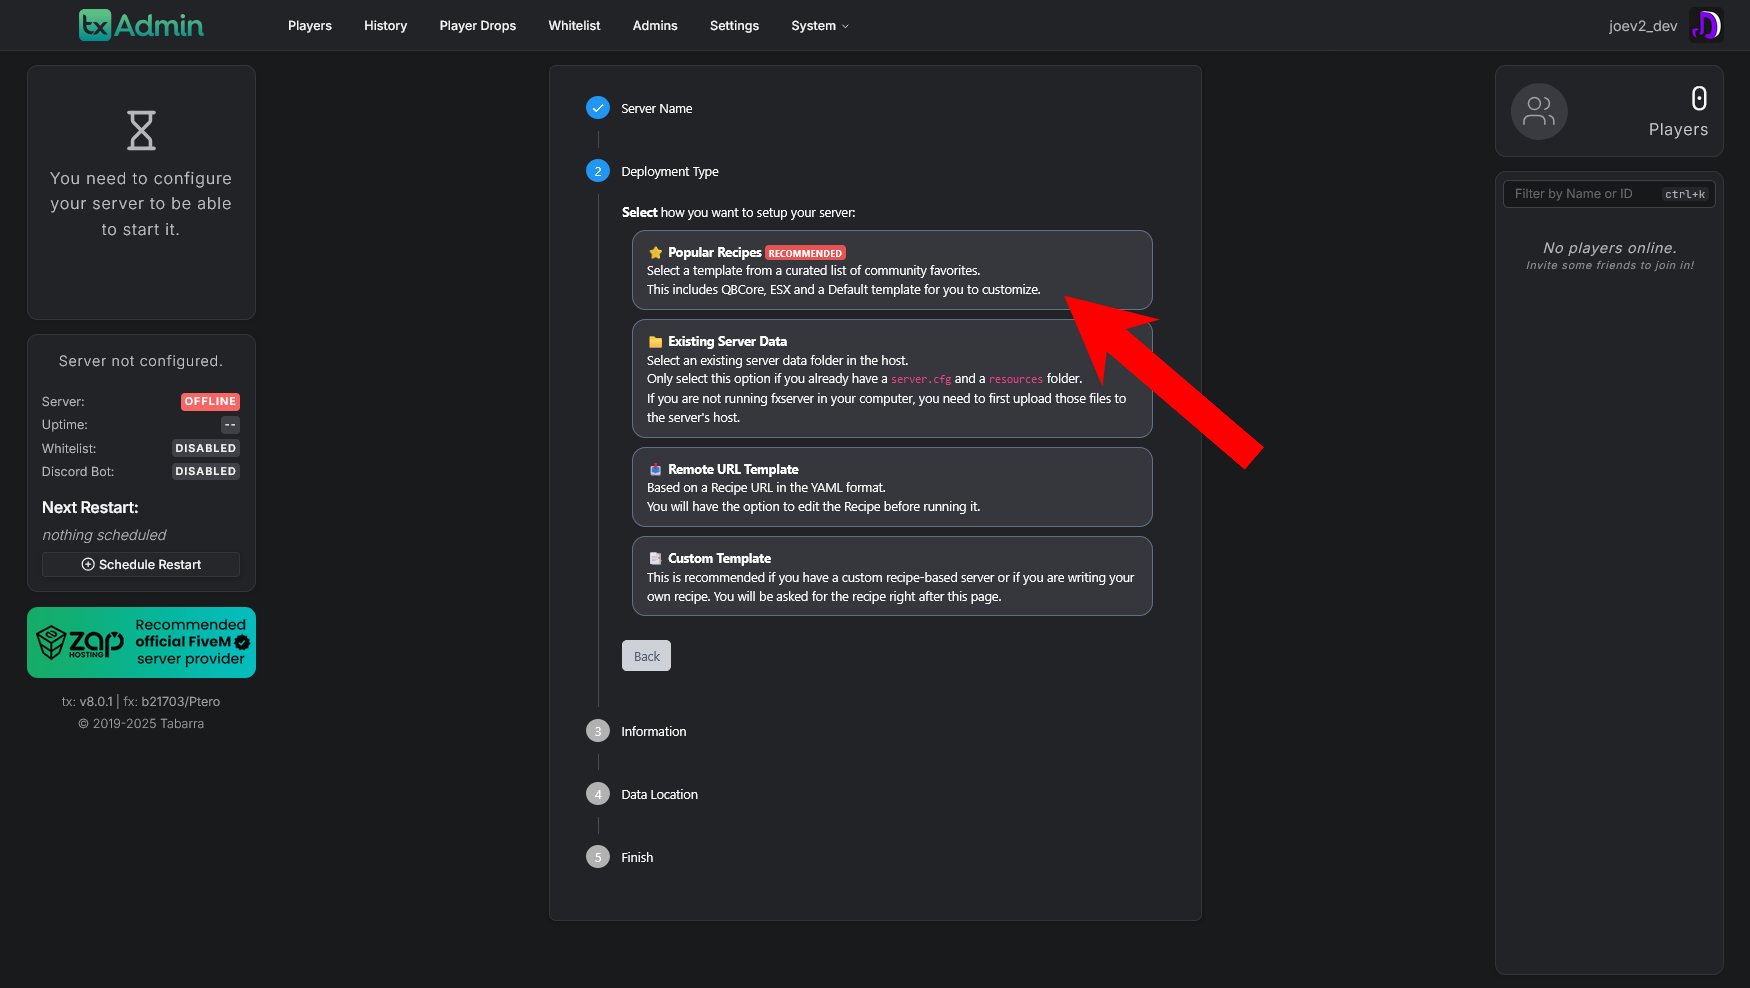Click the completed Server Name step checkmark

pyautogui.click(x=598, y=108)
